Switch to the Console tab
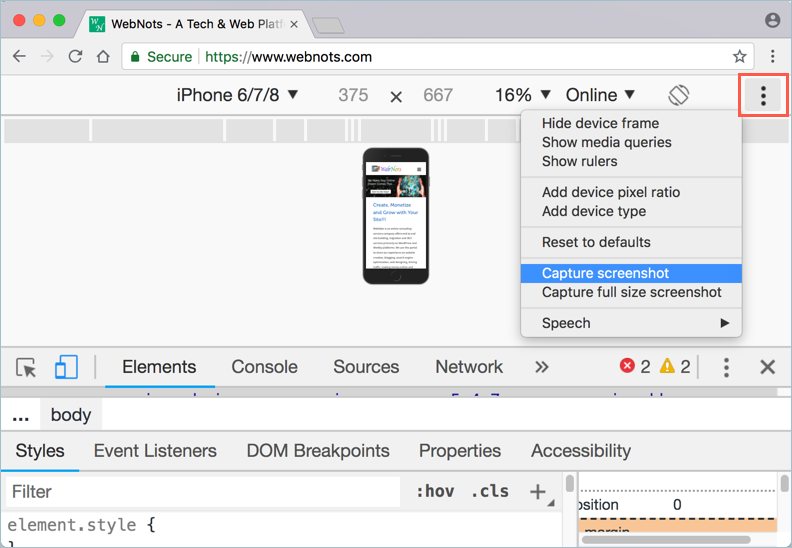 tap(264, 367)
